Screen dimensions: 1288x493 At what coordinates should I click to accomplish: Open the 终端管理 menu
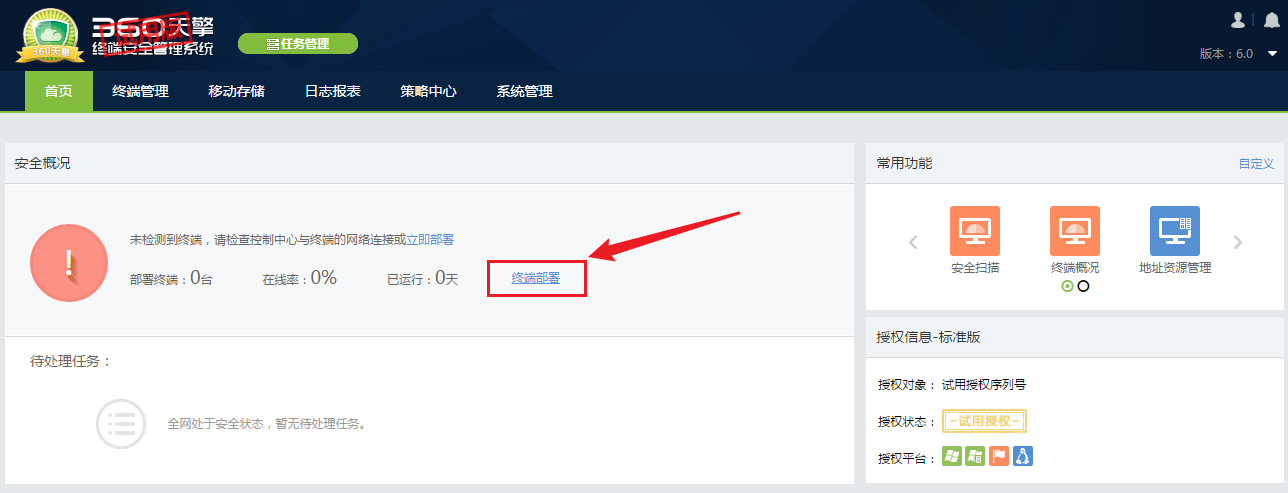pos(140,91)
